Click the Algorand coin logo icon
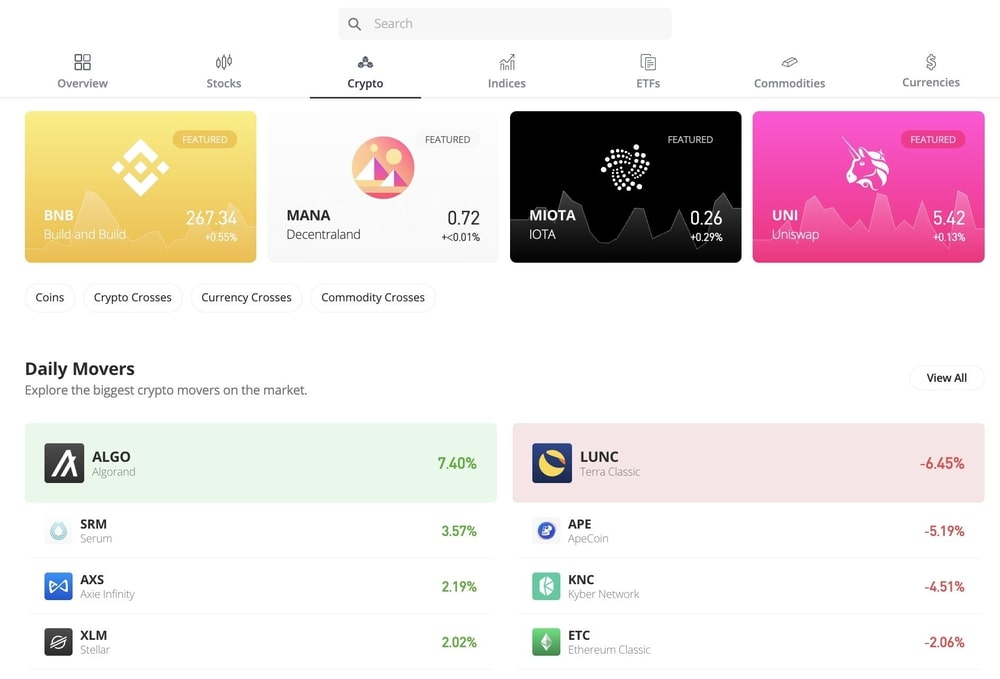 click(x=64, y=463)
